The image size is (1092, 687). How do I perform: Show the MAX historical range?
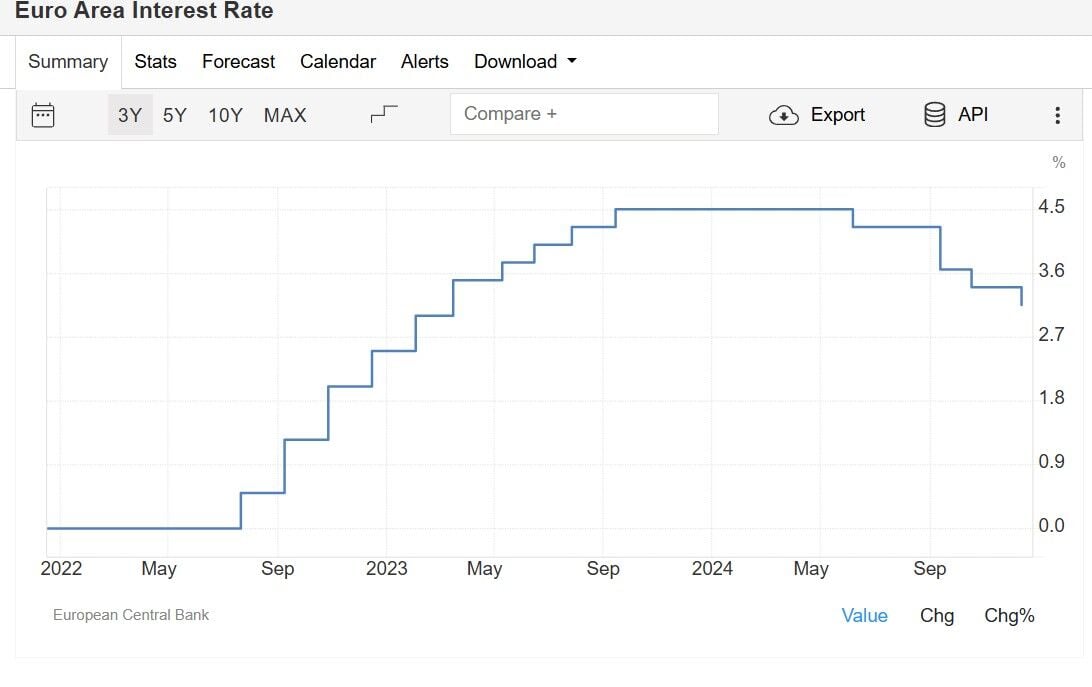[285, 115]
